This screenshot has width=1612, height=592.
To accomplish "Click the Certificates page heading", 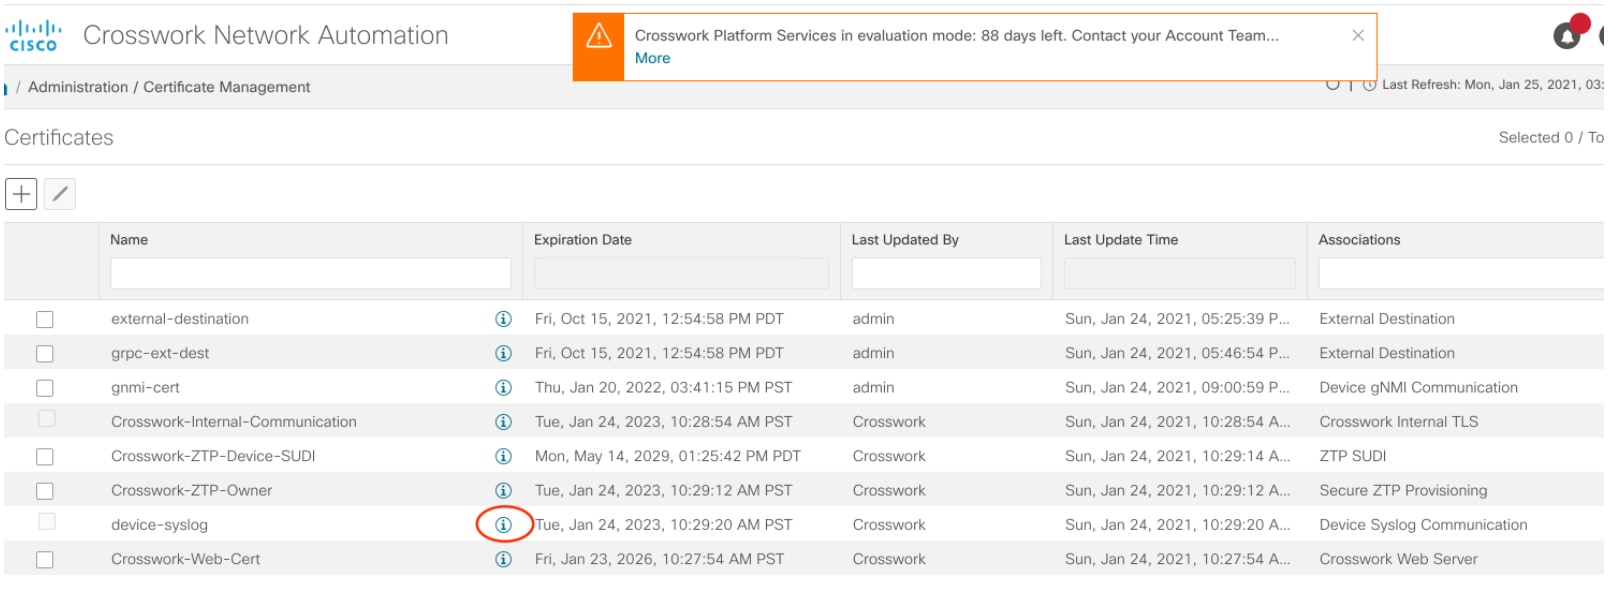I will [59, 138].
